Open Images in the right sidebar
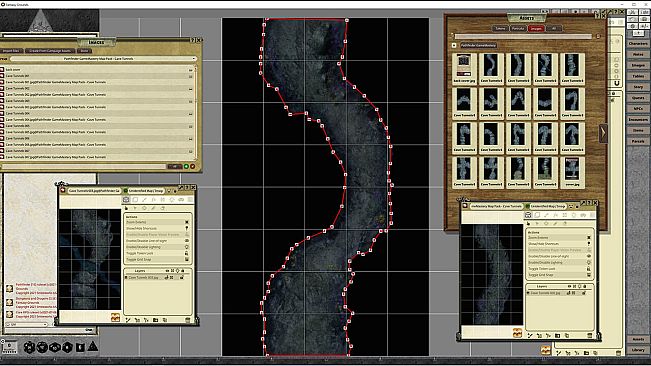The width and height of the screenshot is (651, 366). 638,65
